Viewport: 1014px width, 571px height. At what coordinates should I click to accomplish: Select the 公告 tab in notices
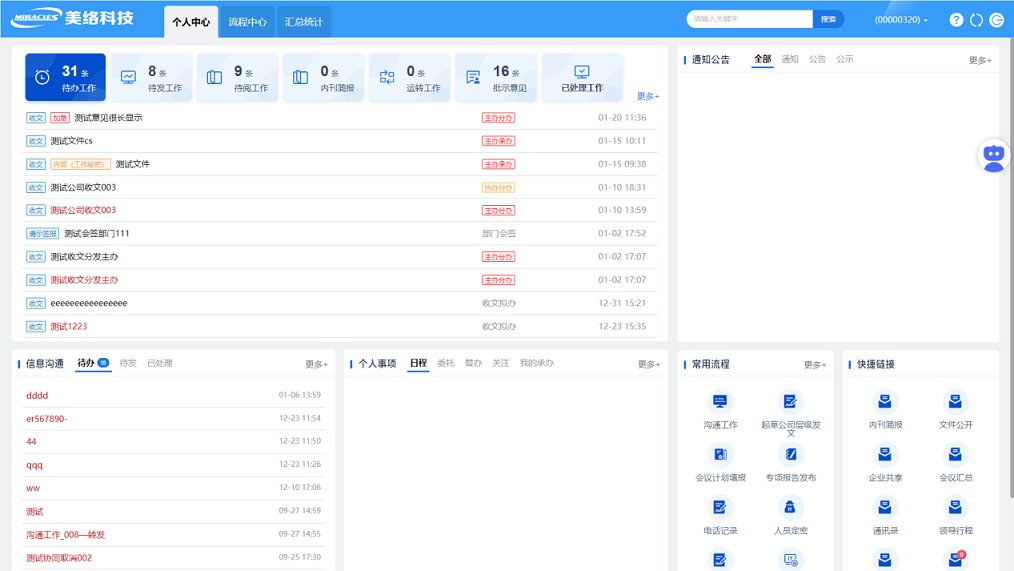pyautogui.click(x=817, y=60)
